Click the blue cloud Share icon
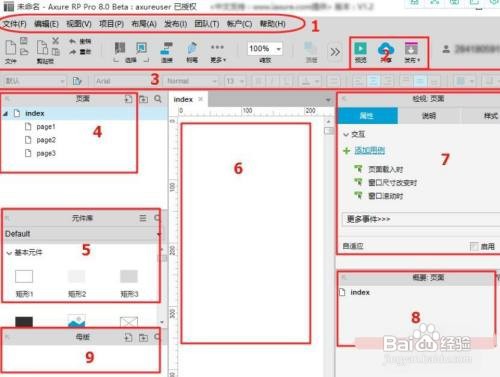This screenshot has height=377, width=500. pyautogui.click(x=386, y=49)
